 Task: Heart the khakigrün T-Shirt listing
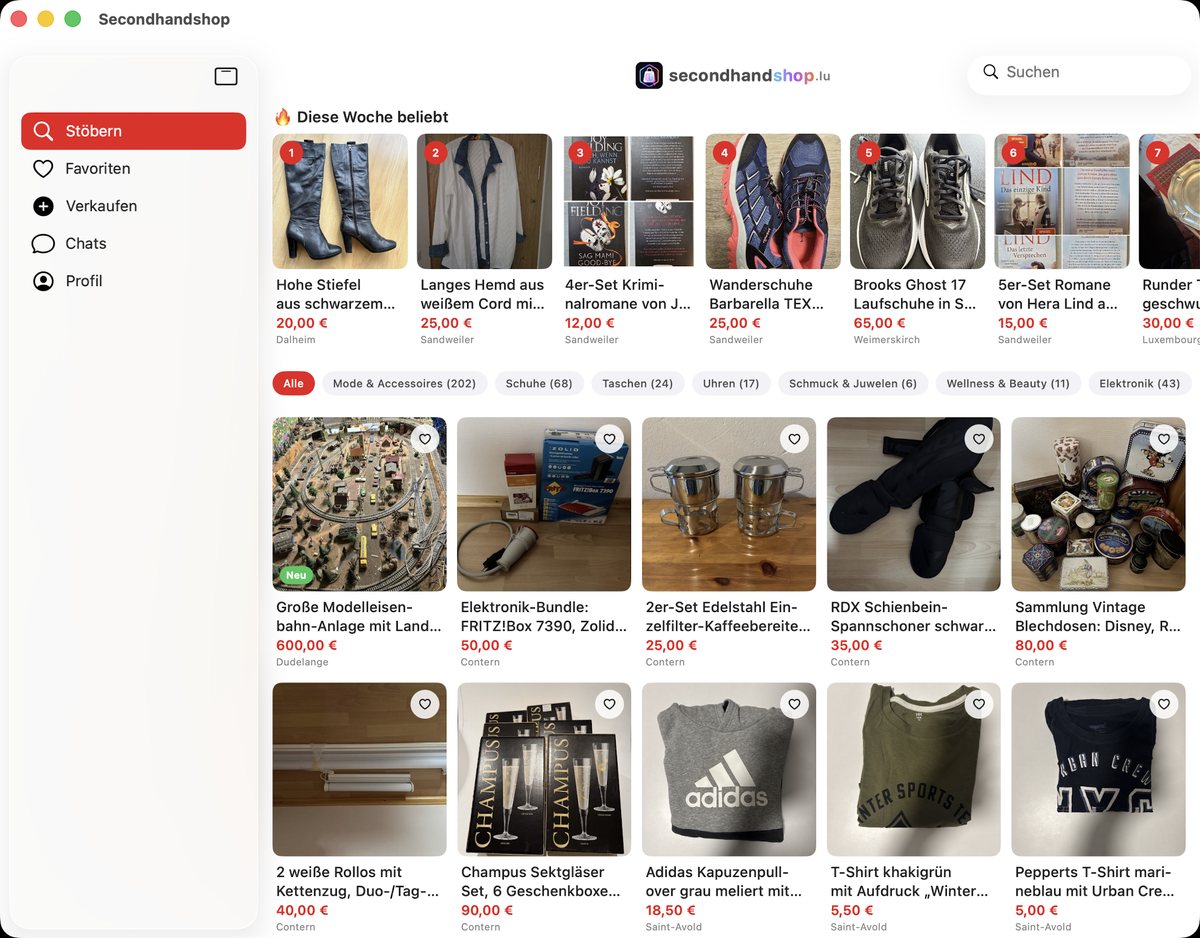click(979, 705)
